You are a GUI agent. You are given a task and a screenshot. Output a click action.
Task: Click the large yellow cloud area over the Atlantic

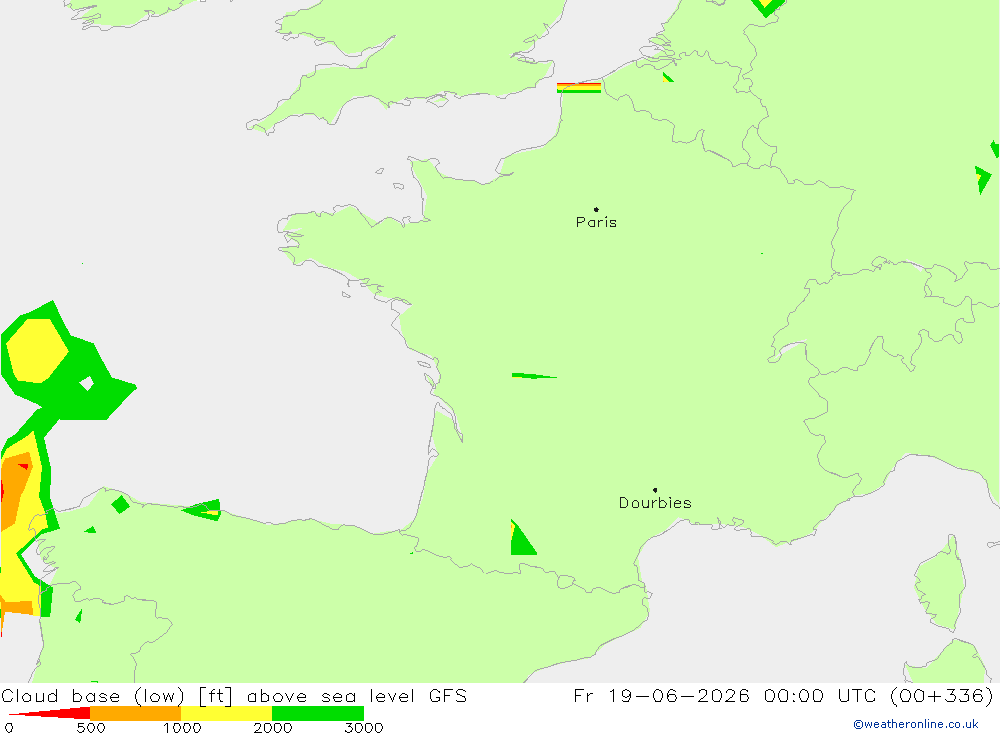coord(36,350)
